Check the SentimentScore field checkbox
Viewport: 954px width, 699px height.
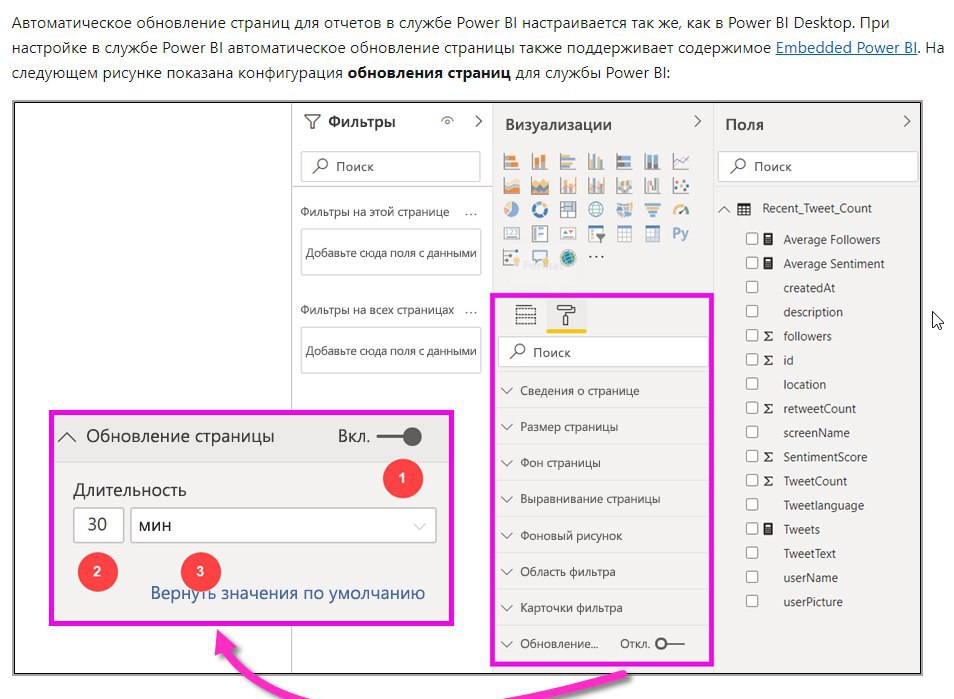[x=752, y=456]
